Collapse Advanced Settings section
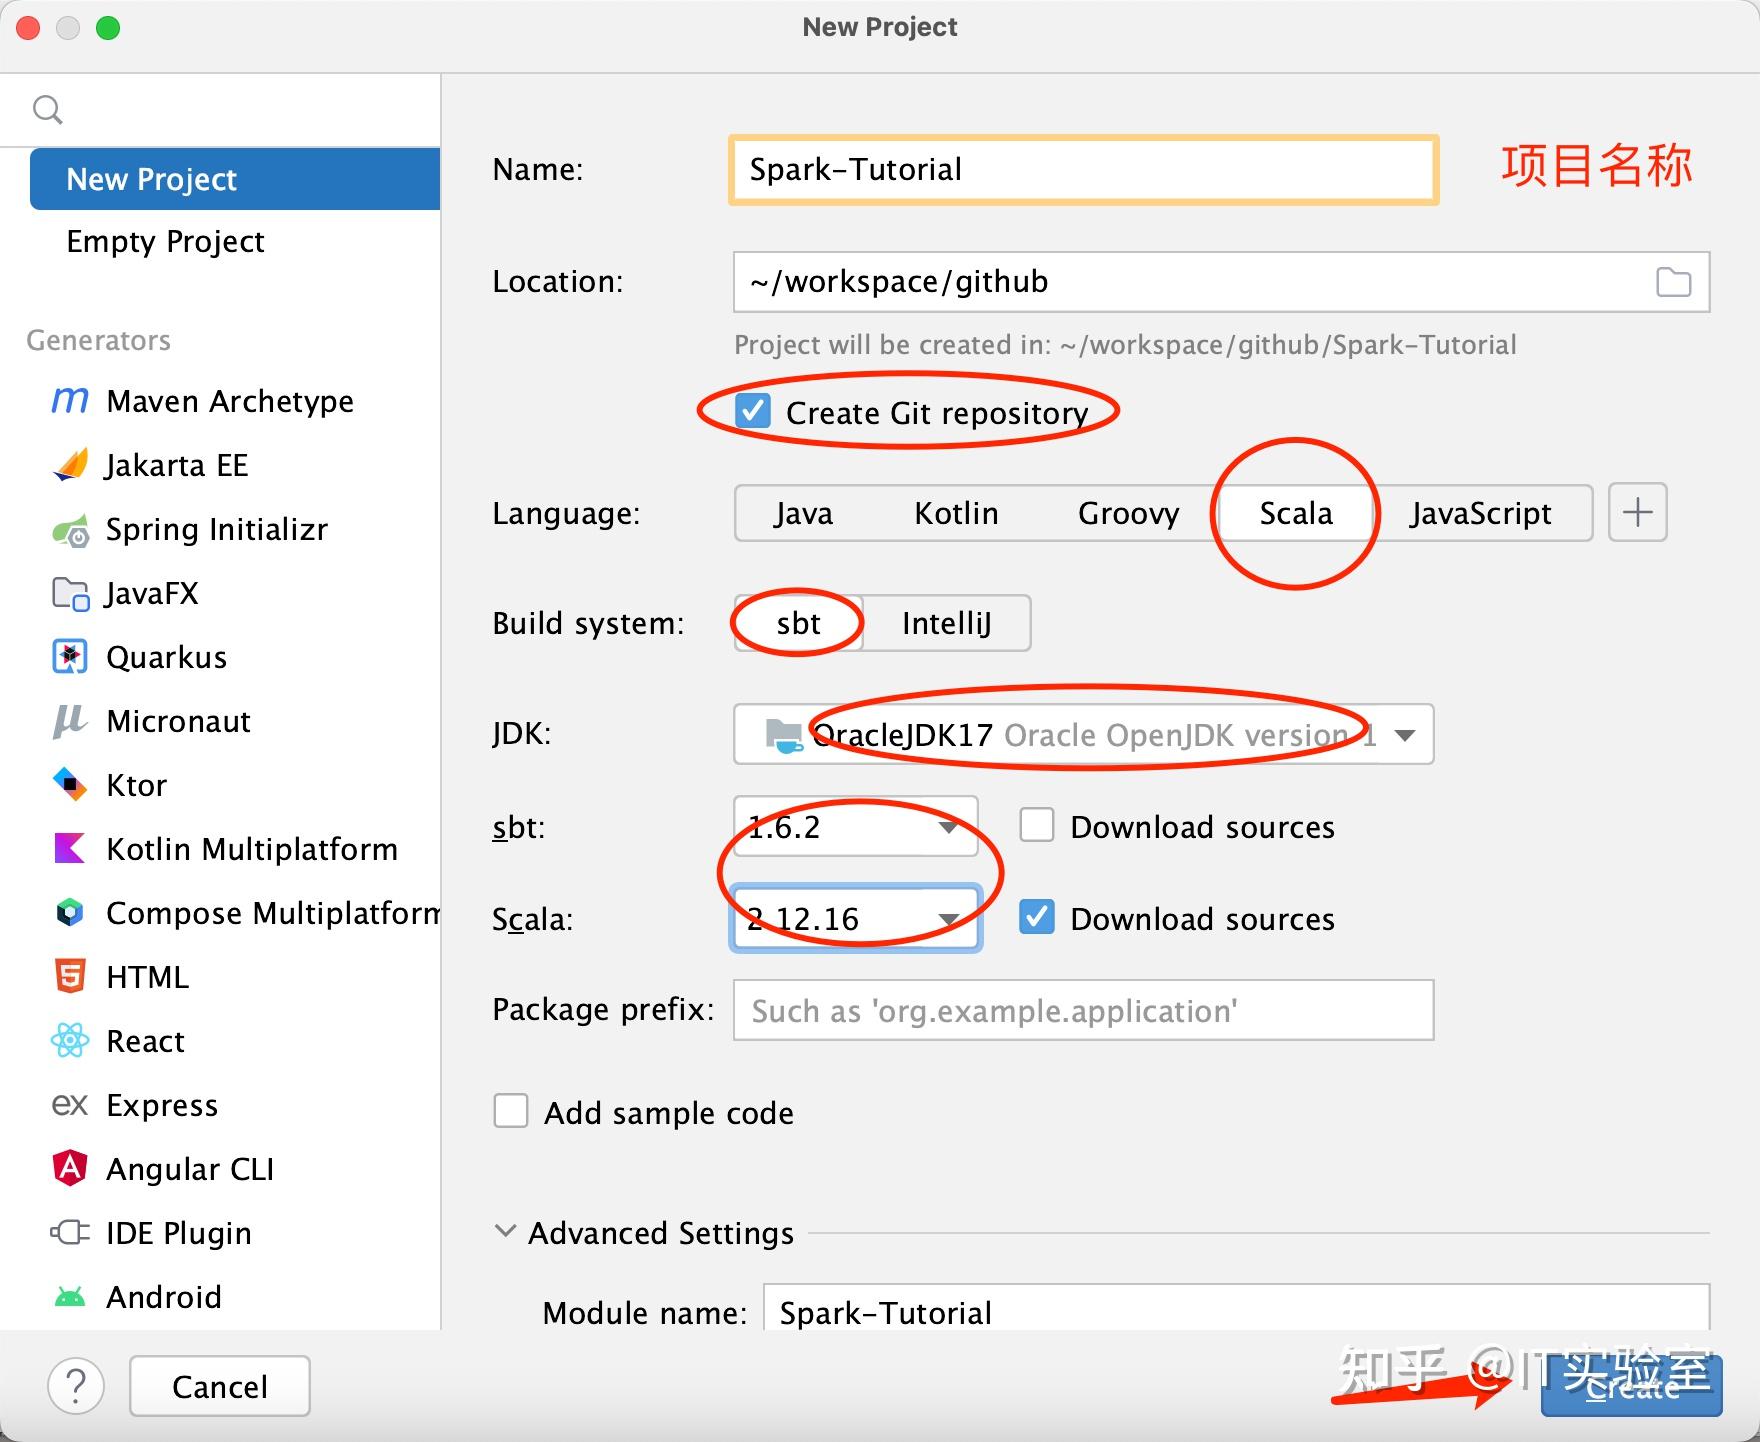Screen dimensions: 1760x1442 click(x=506, y=1232)
